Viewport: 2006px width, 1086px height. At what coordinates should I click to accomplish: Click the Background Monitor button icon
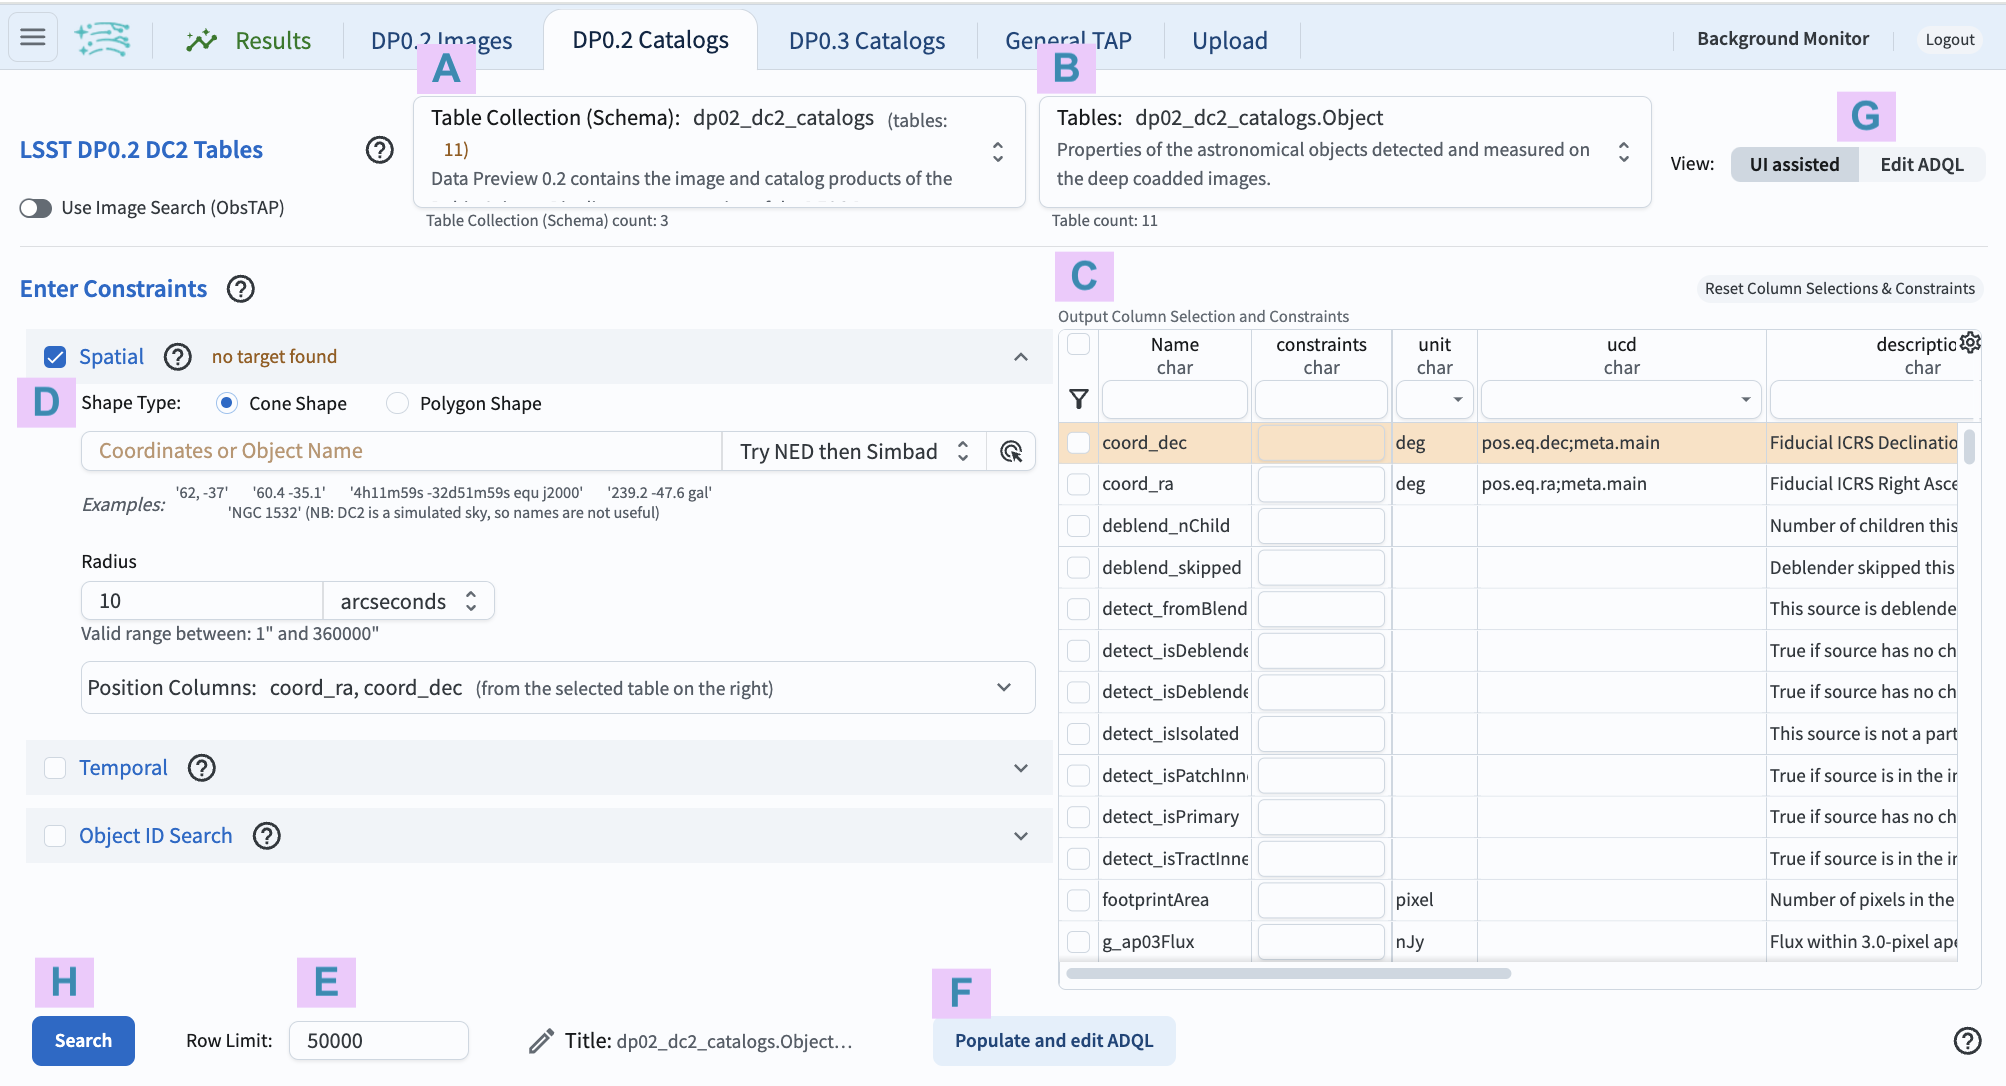(x=1783, y=39)
